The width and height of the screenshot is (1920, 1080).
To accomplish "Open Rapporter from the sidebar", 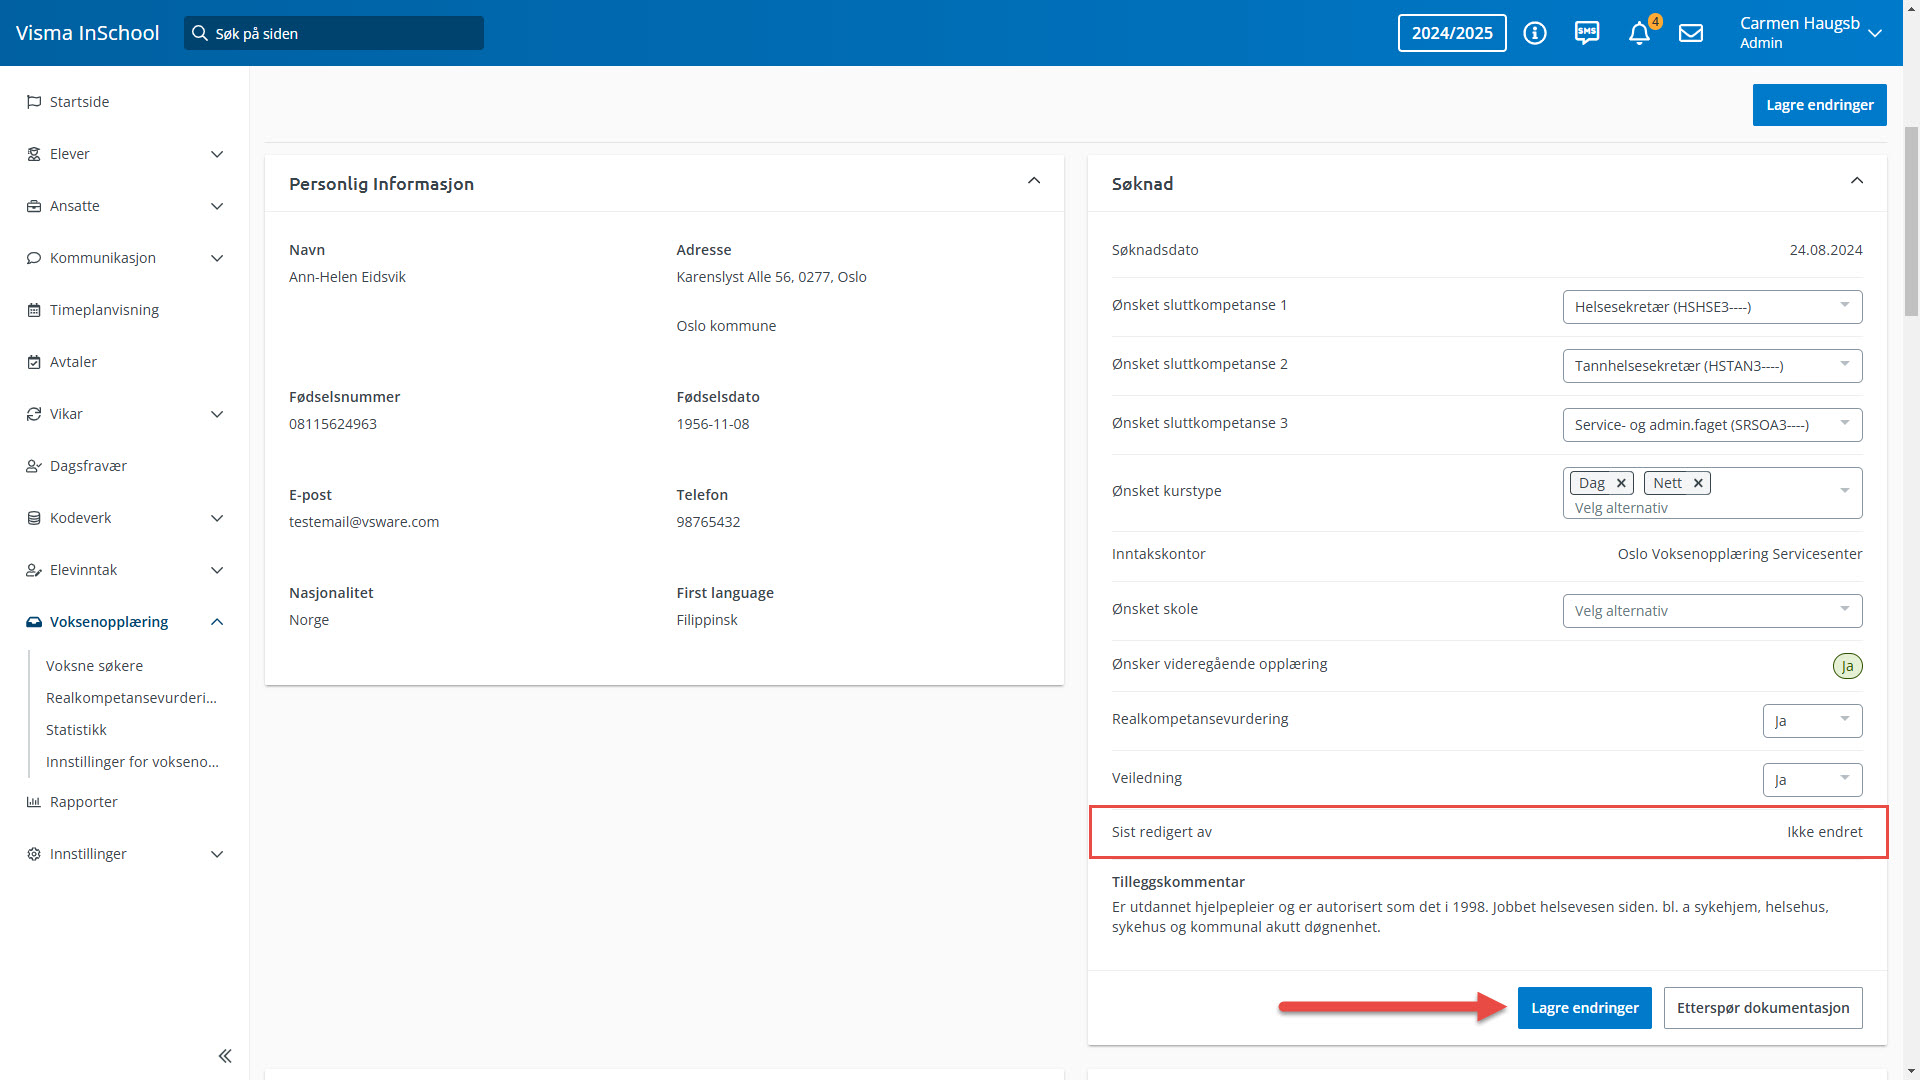I will [83, 802].
